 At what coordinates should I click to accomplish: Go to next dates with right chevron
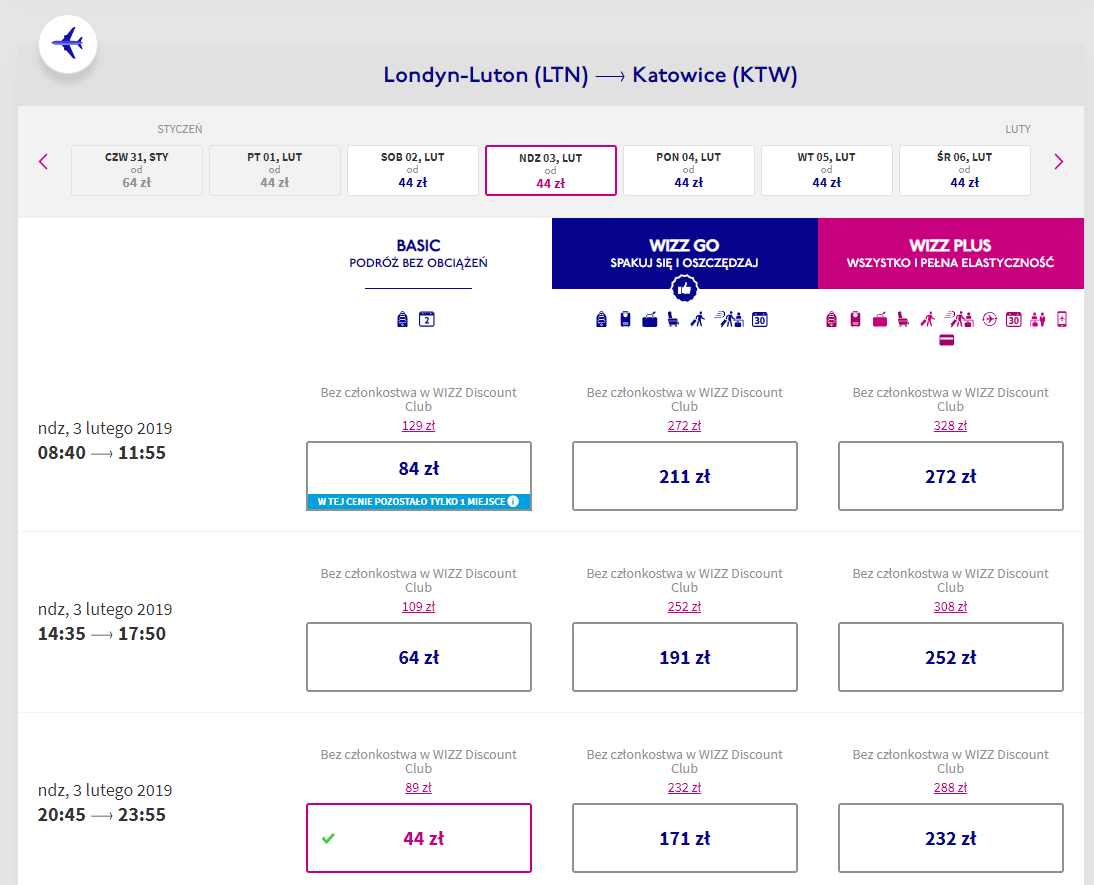[1058, 162]
